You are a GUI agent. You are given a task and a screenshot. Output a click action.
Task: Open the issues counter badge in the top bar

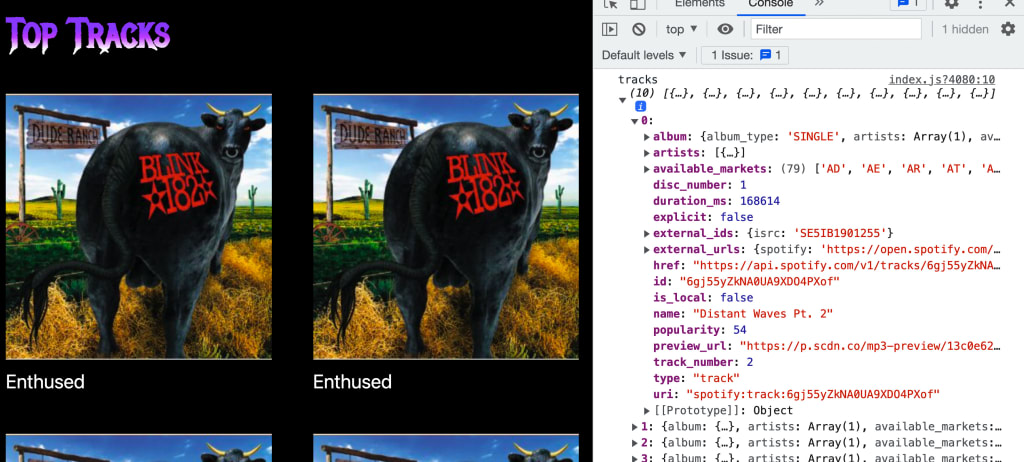[x=908, y=3]
